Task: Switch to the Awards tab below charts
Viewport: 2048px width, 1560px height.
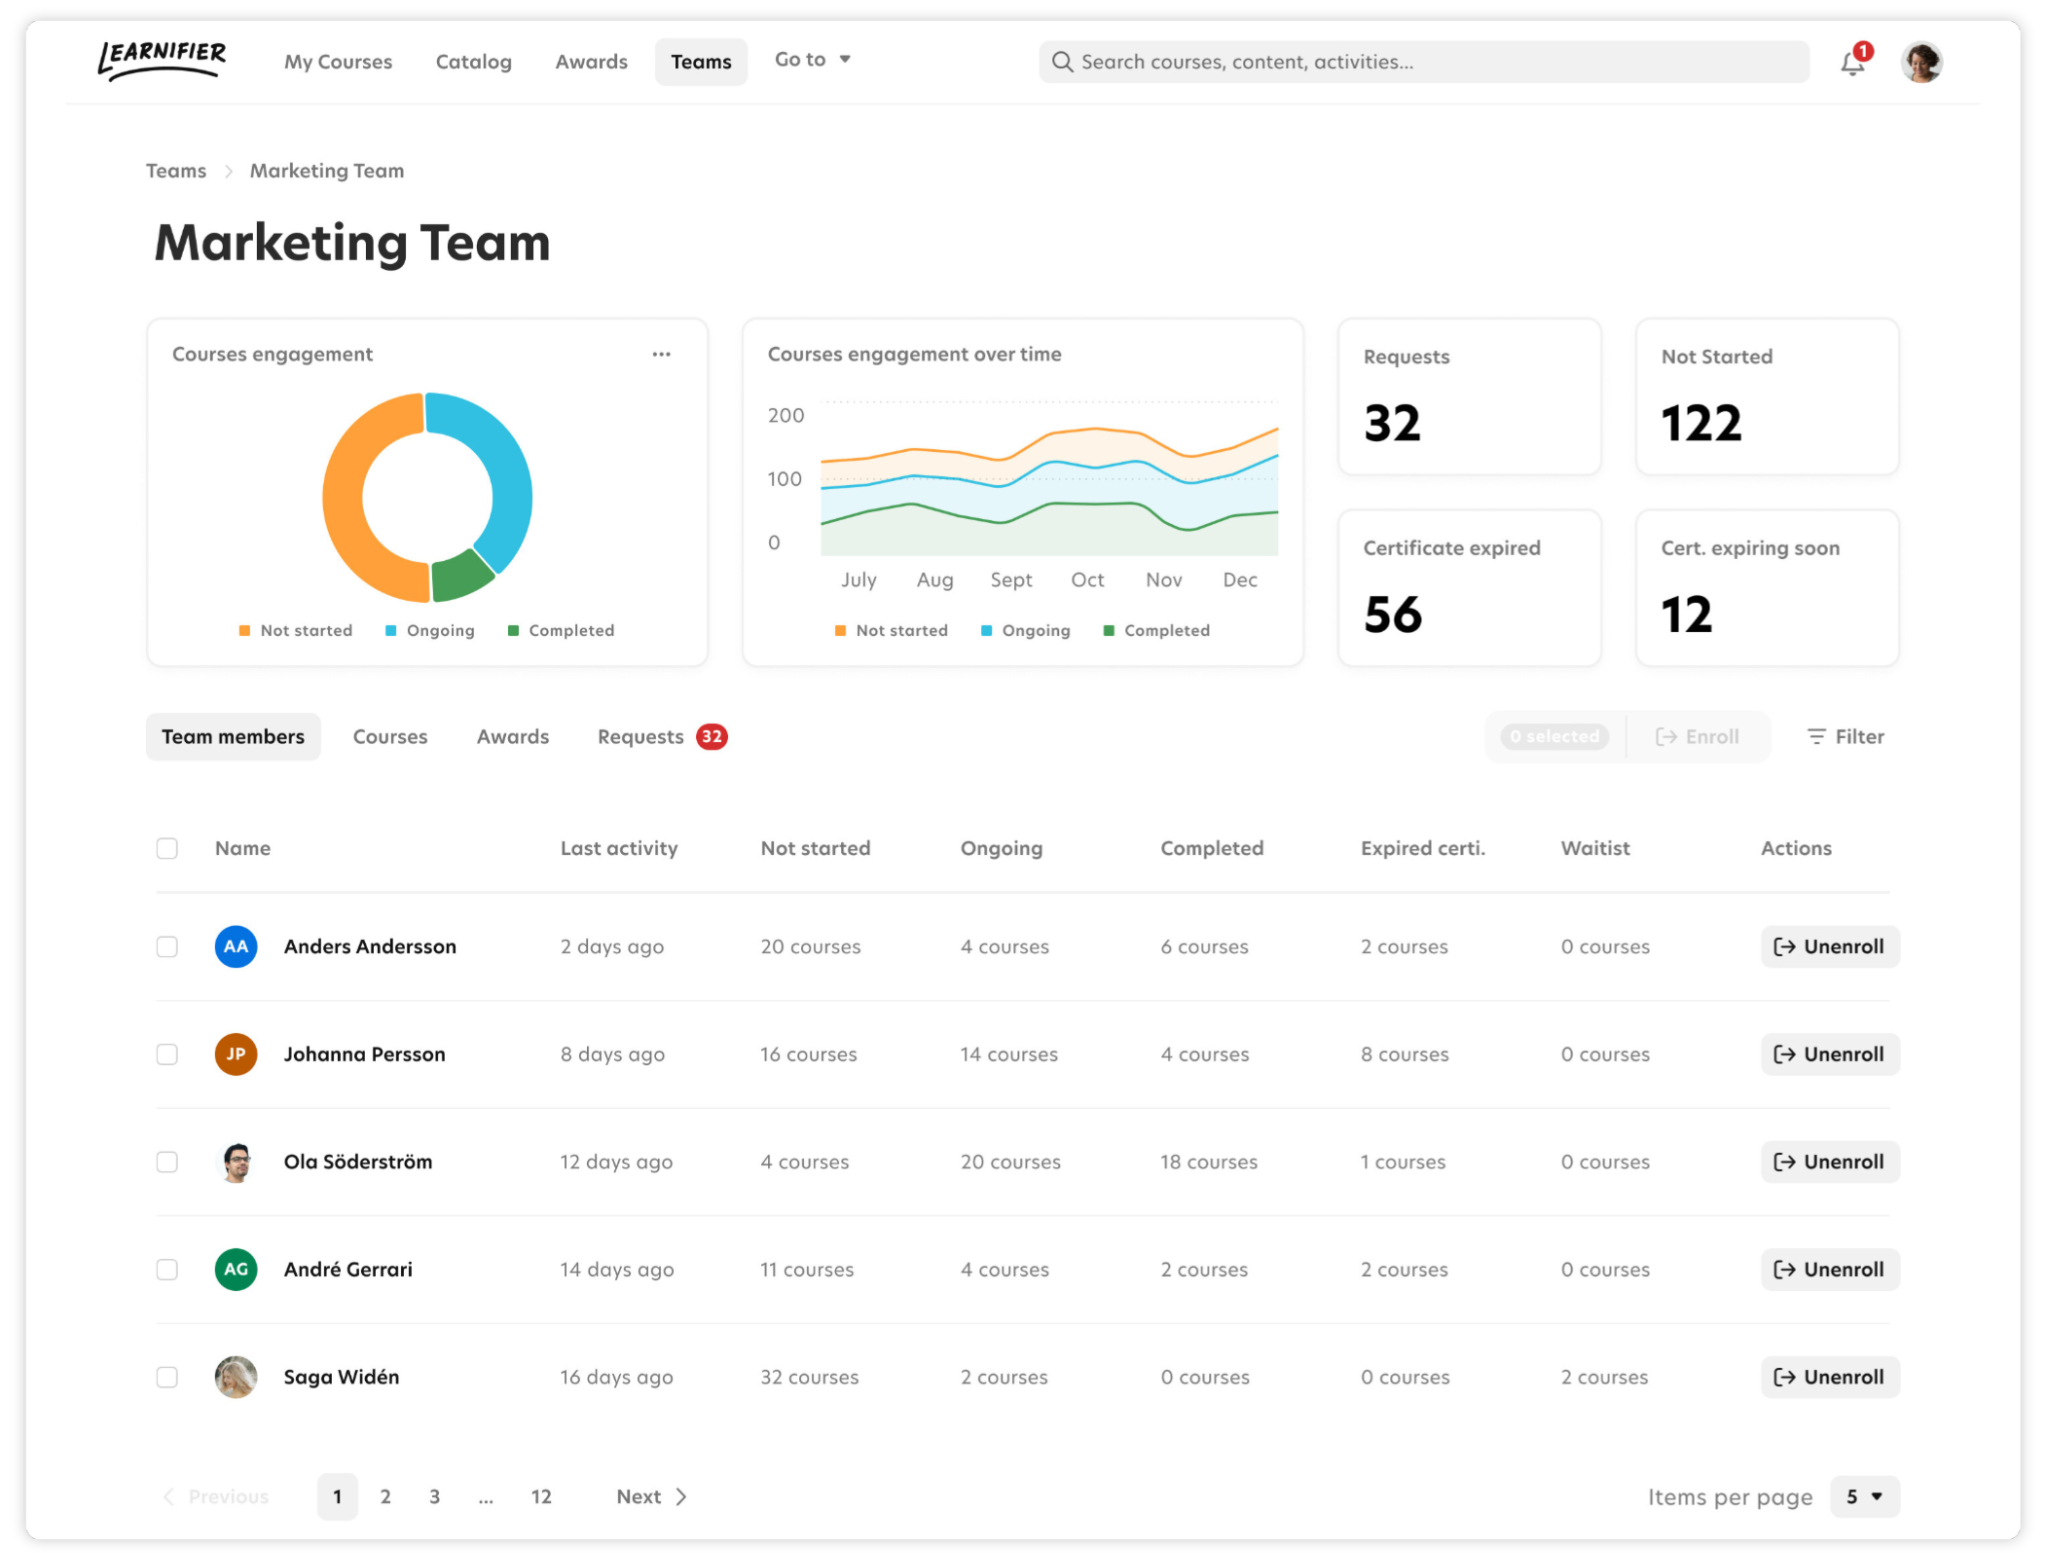Action: click(513, 737)
